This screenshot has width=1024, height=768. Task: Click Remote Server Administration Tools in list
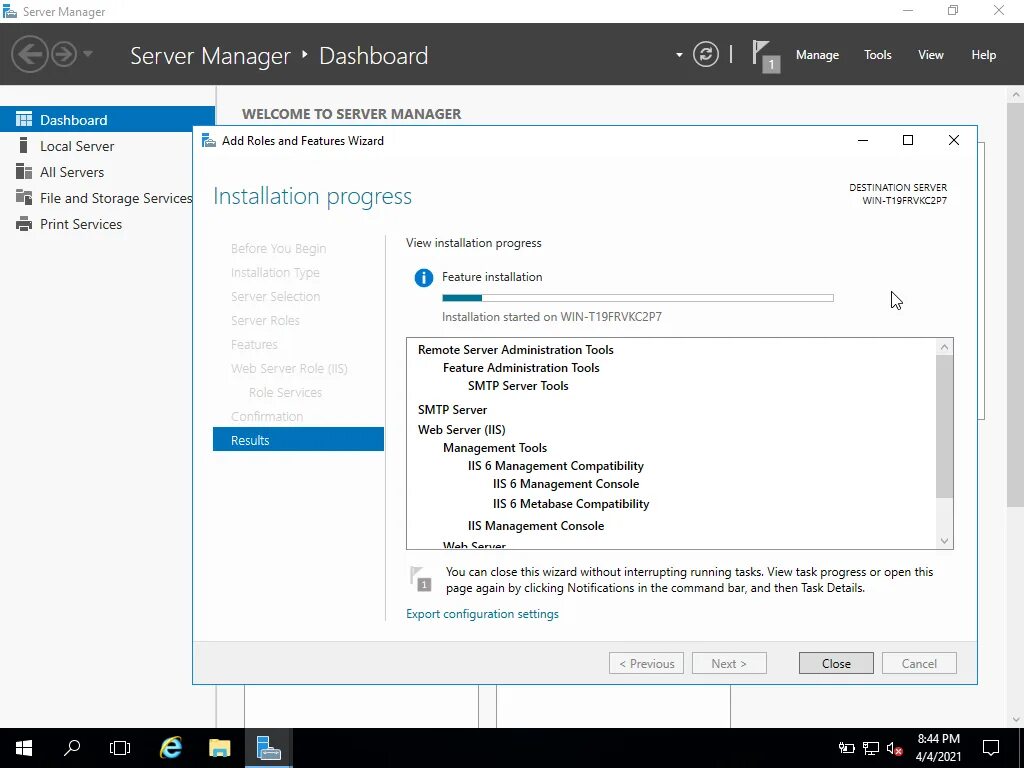515,349
